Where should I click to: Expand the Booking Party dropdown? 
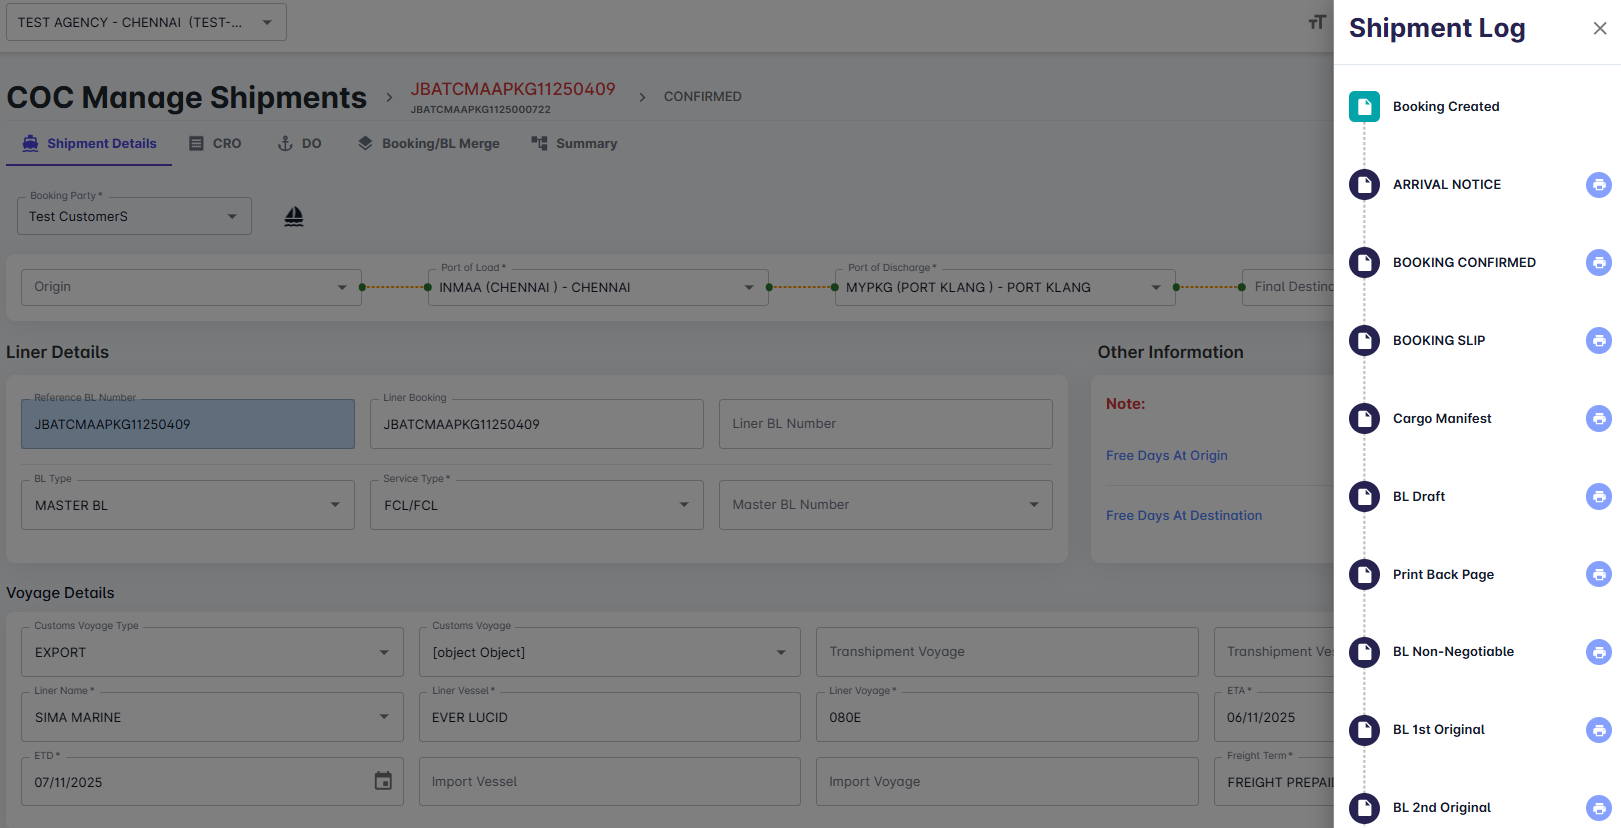232,217
